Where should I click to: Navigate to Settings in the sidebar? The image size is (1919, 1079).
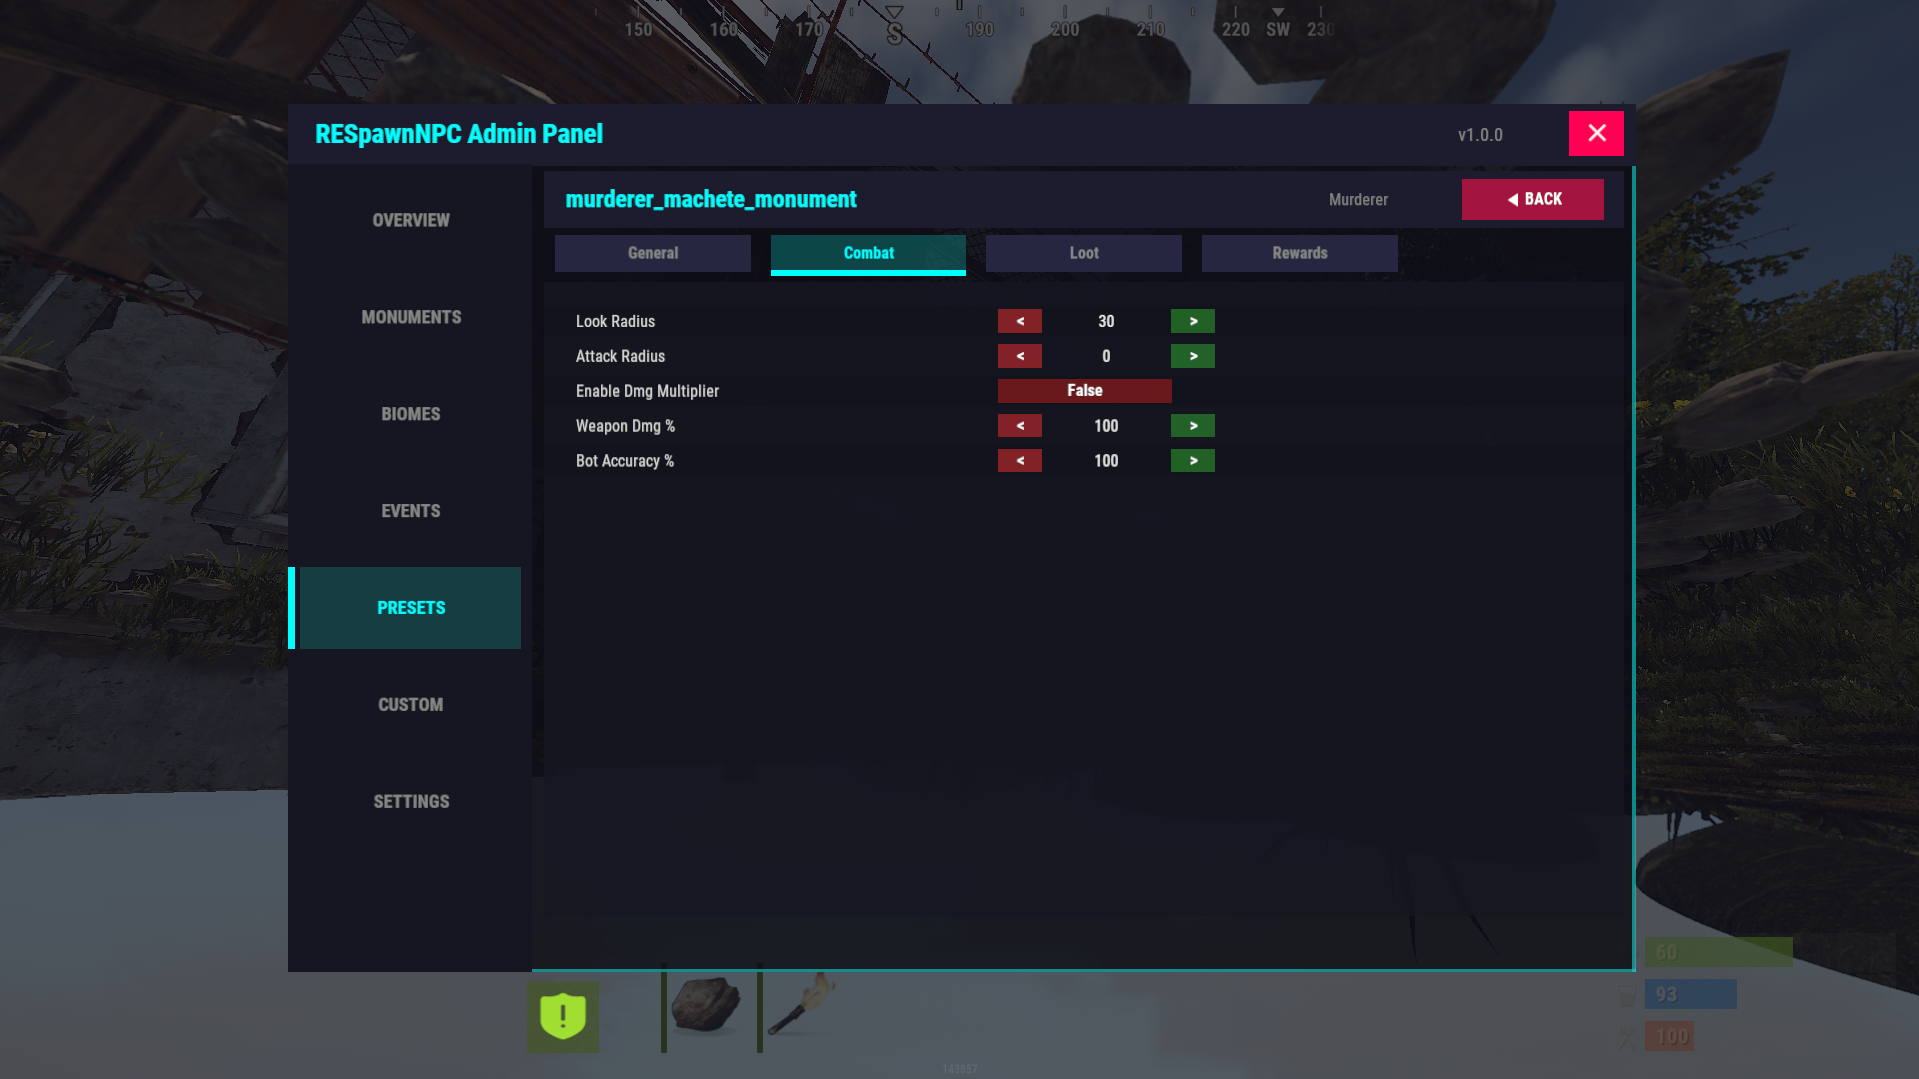click(410, 802)
